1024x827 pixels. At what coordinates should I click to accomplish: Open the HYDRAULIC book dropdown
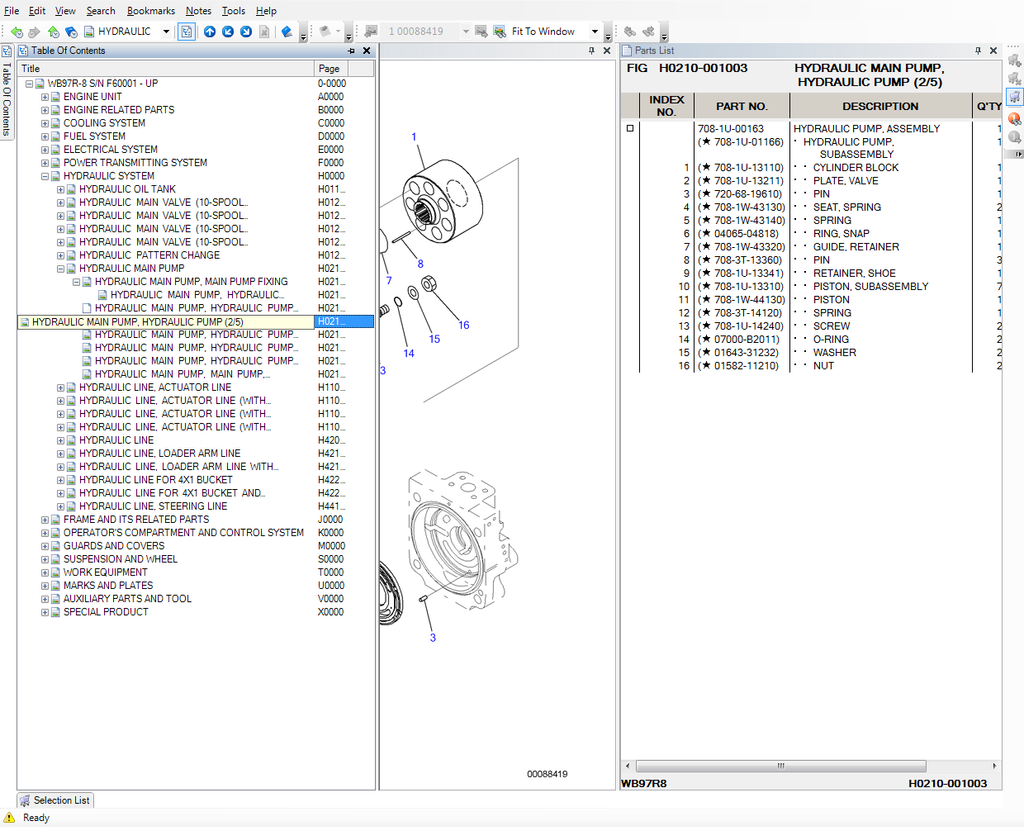click(166, 32)
